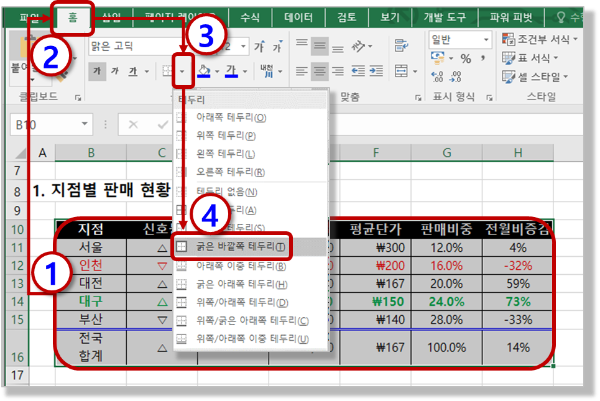Click the fill color paint bucket icon

point(204,71)
